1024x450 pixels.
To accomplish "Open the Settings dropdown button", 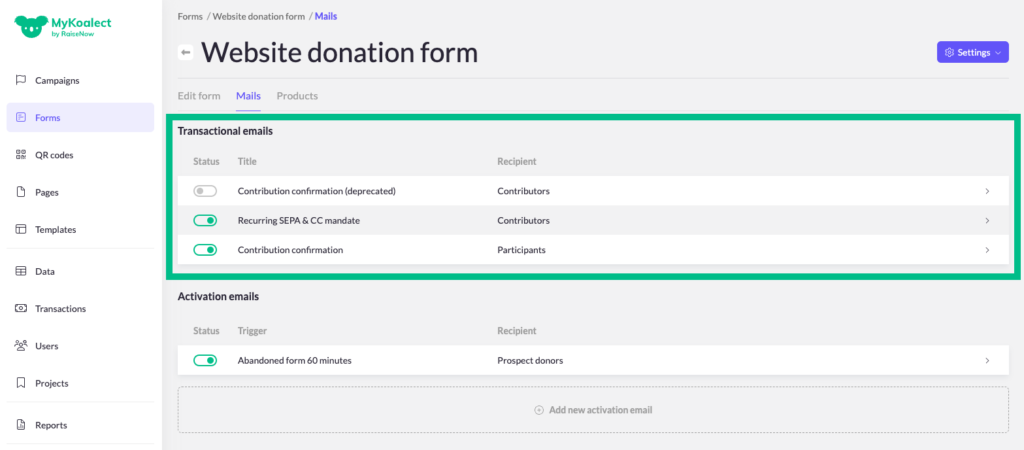I will coord(972,52).
